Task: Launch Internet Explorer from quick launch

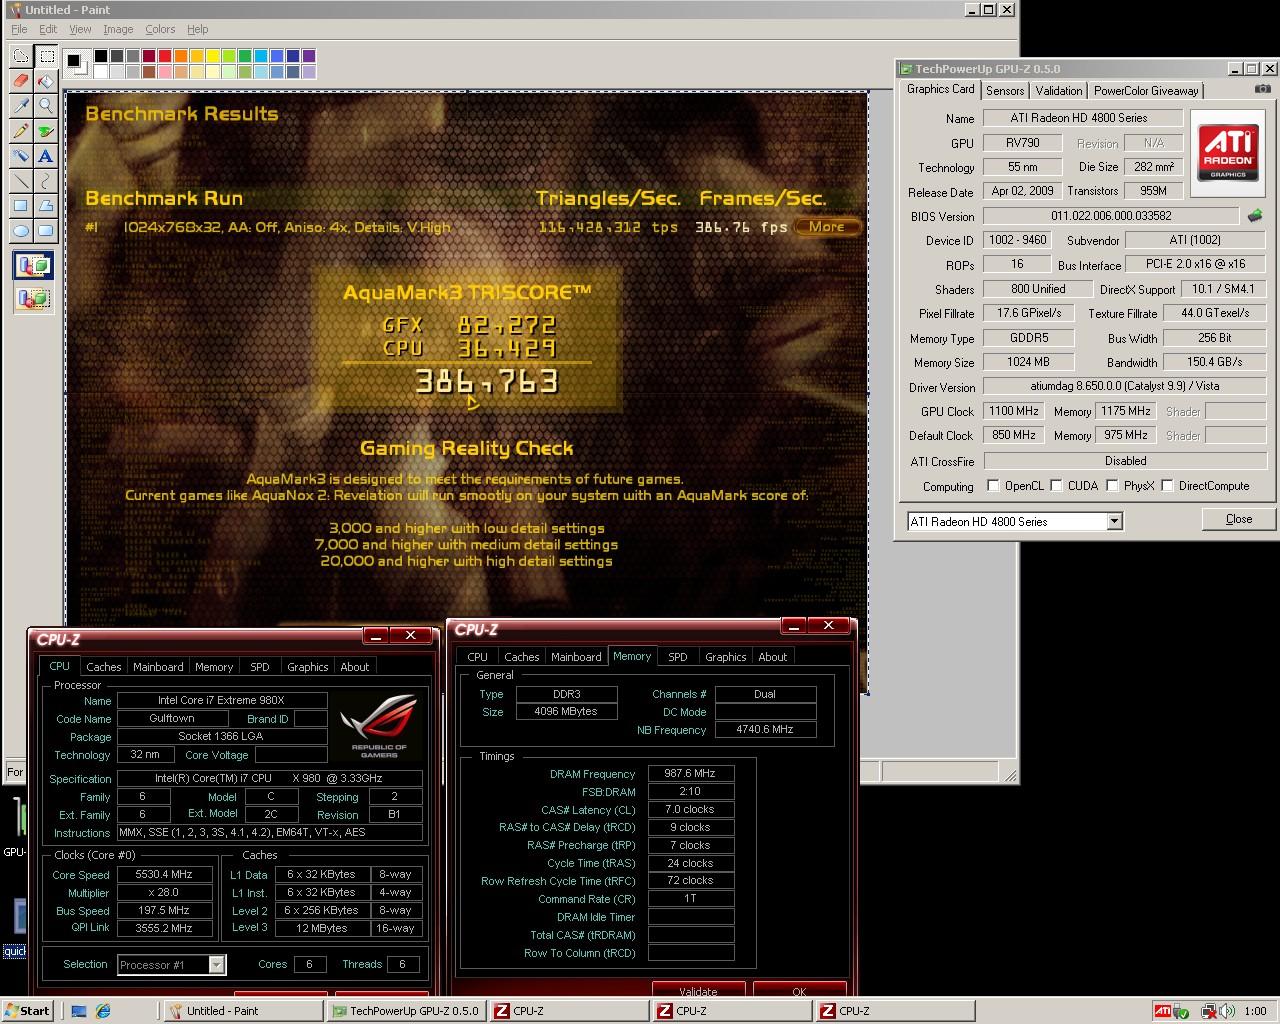Action: 102,1011
